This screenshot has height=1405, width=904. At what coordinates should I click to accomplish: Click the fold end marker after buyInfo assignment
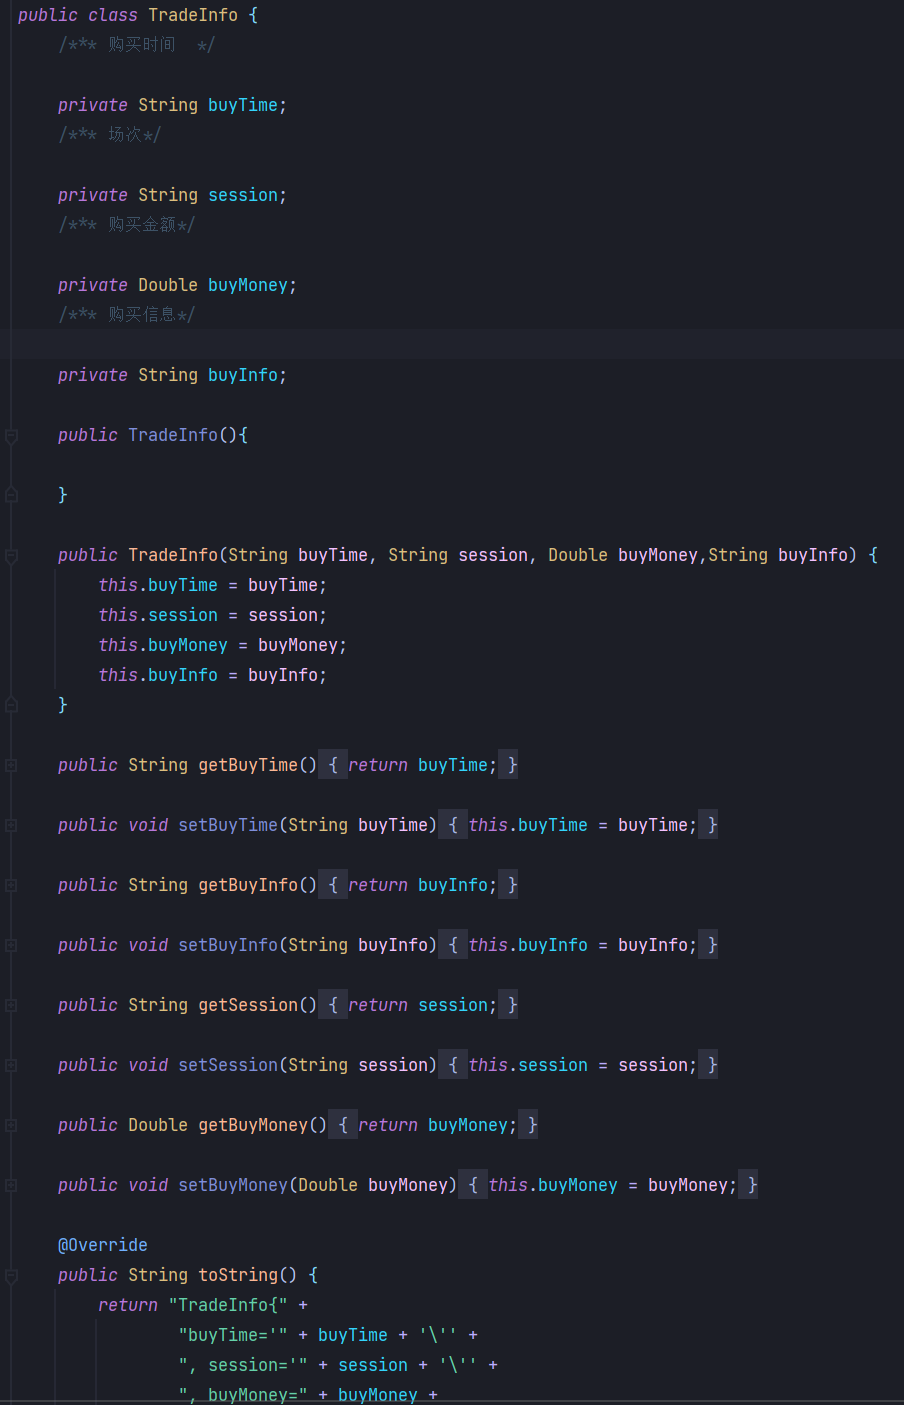(11, 705)
